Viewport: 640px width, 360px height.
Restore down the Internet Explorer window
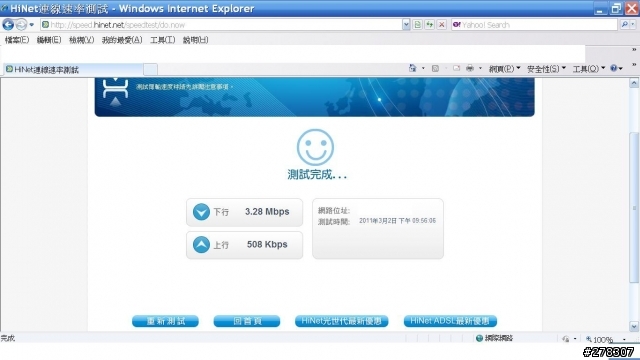[x=616, y=9]
